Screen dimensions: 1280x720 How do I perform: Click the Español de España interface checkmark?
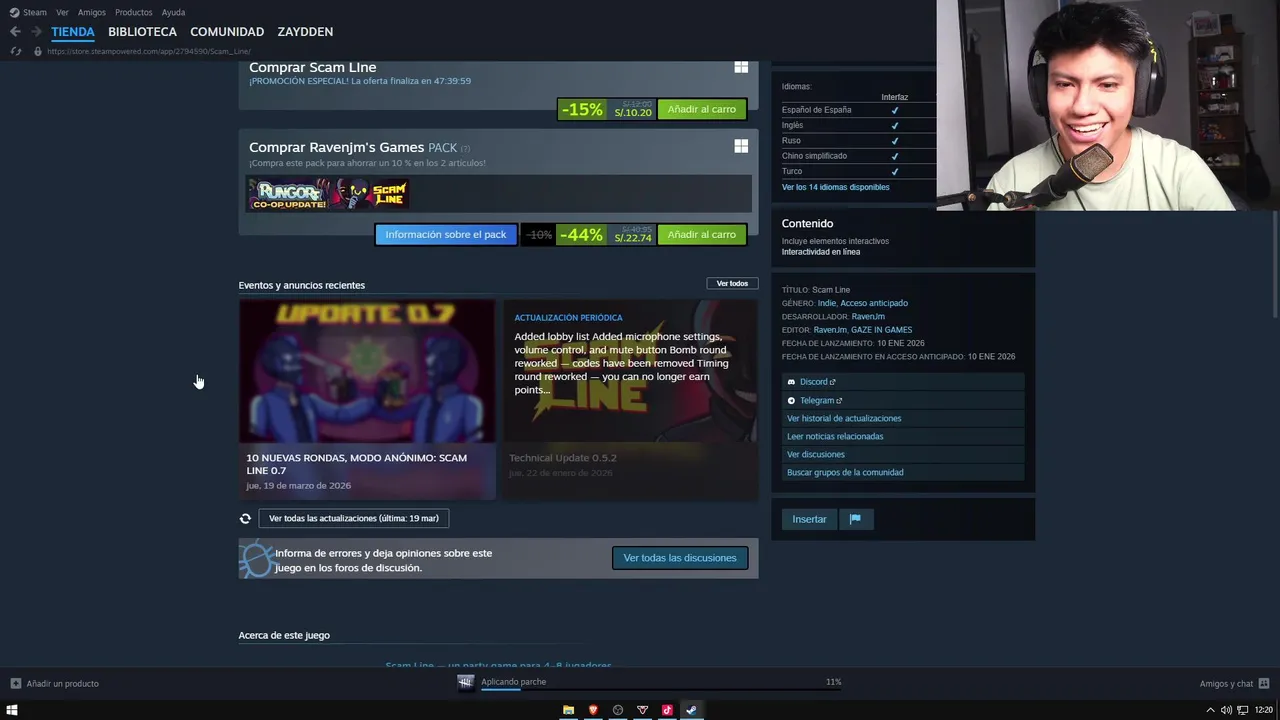pos(895,110)
